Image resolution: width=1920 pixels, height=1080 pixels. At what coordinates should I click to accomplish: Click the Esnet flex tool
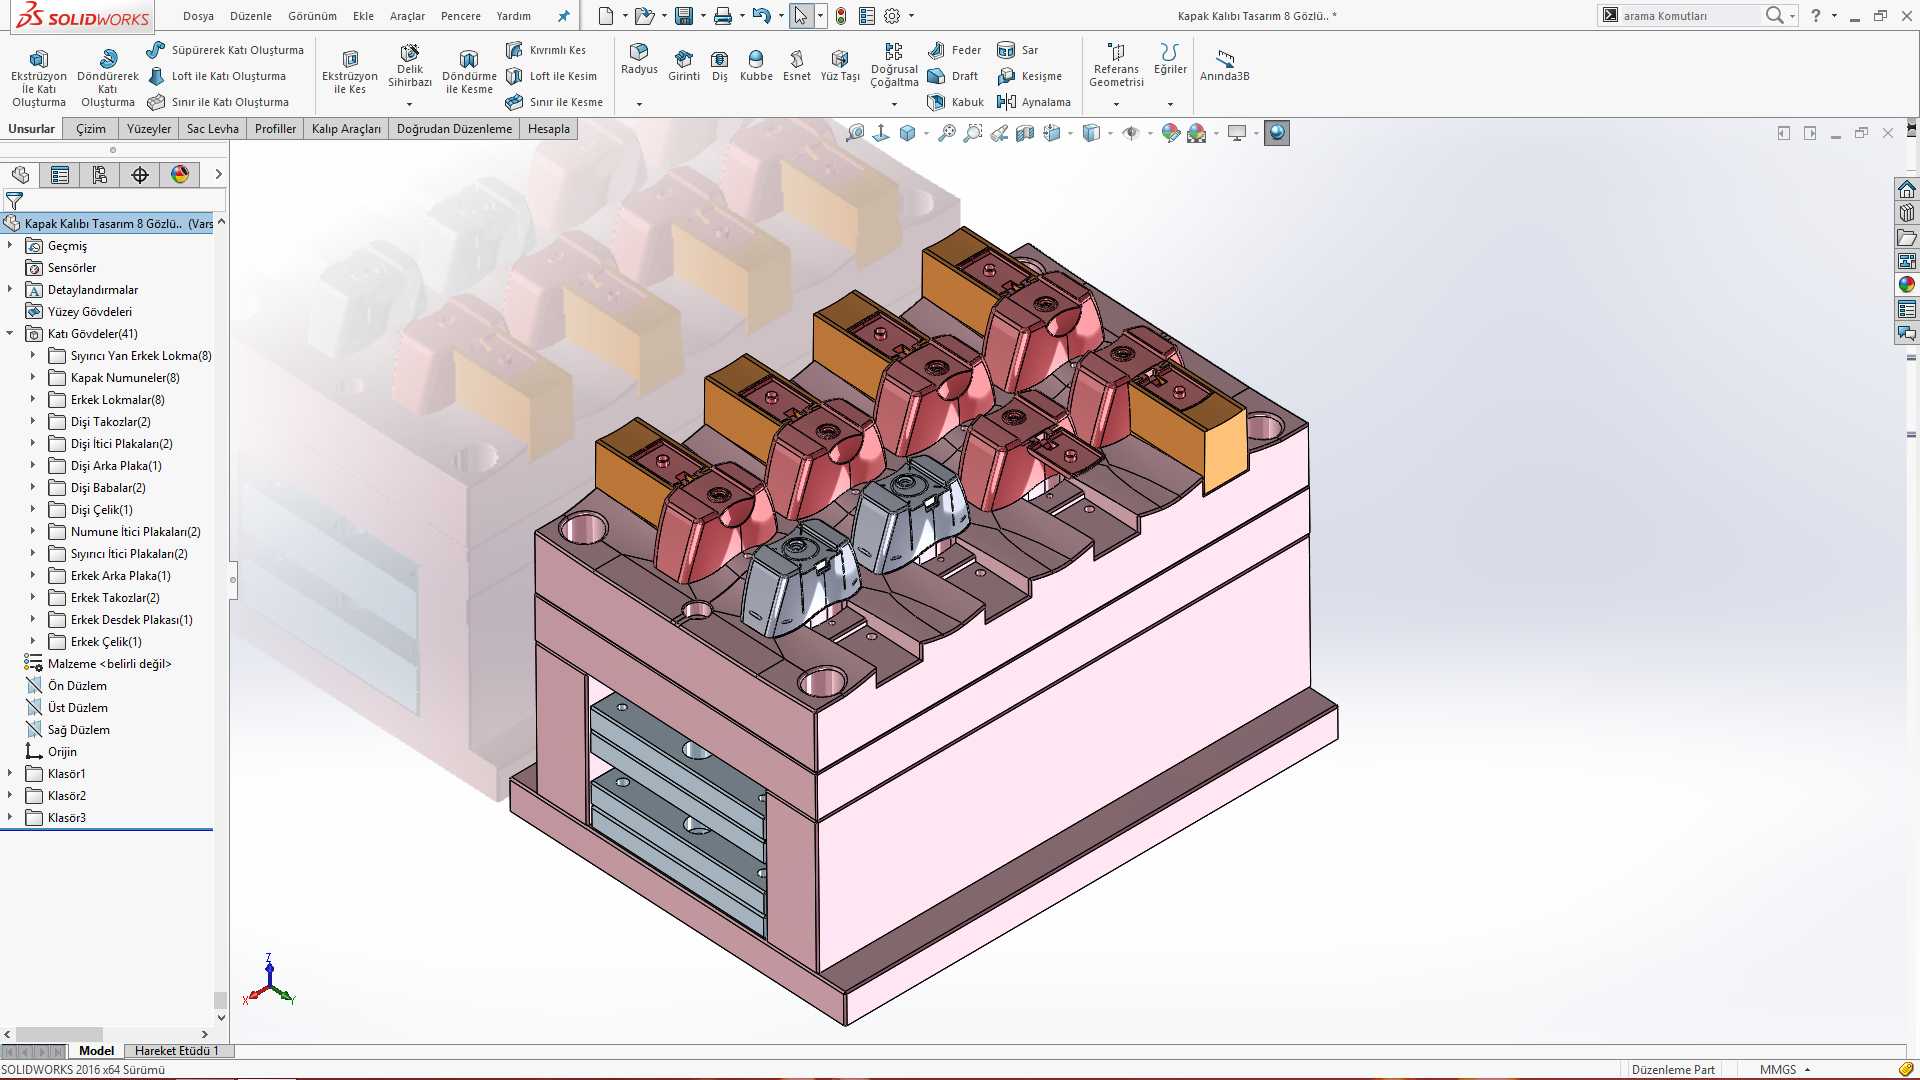[797, 66]
